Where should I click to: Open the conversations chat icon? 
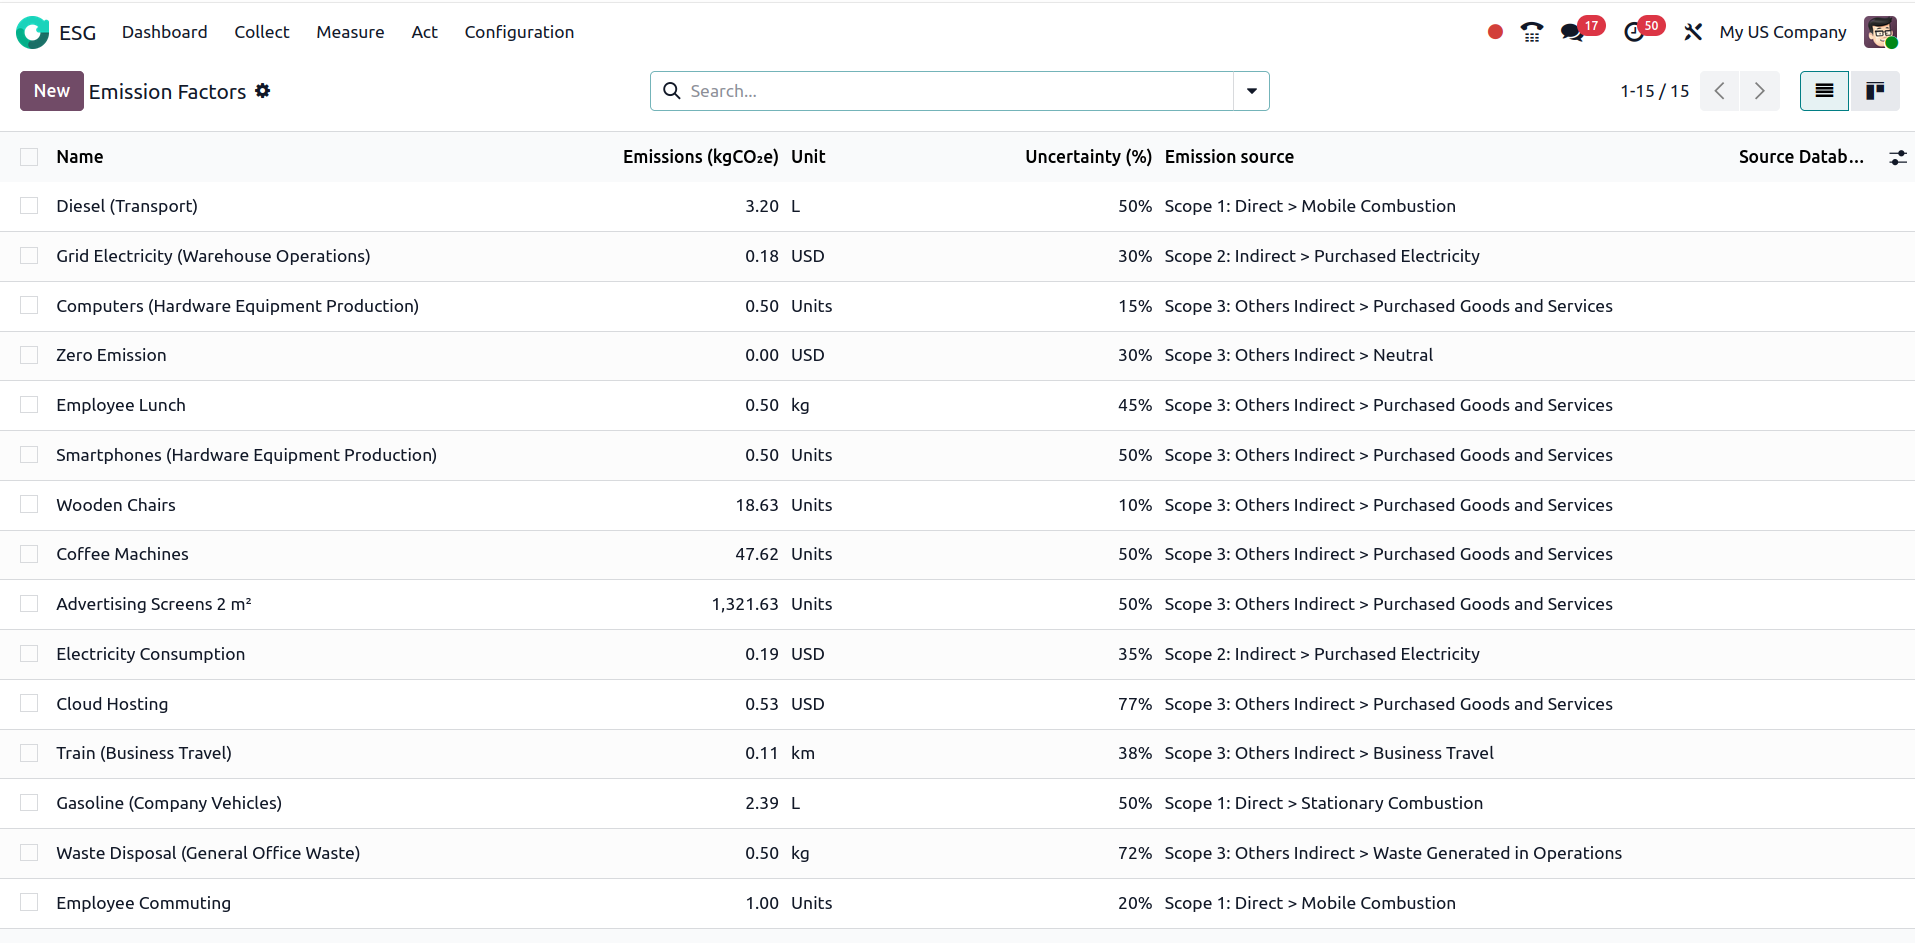point(1572,32)
